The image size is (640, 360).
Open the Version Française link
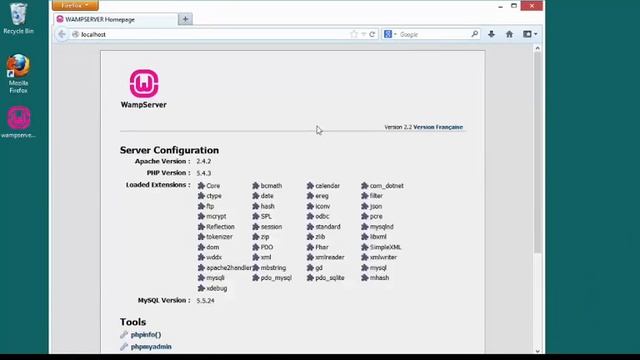(438, 127)
